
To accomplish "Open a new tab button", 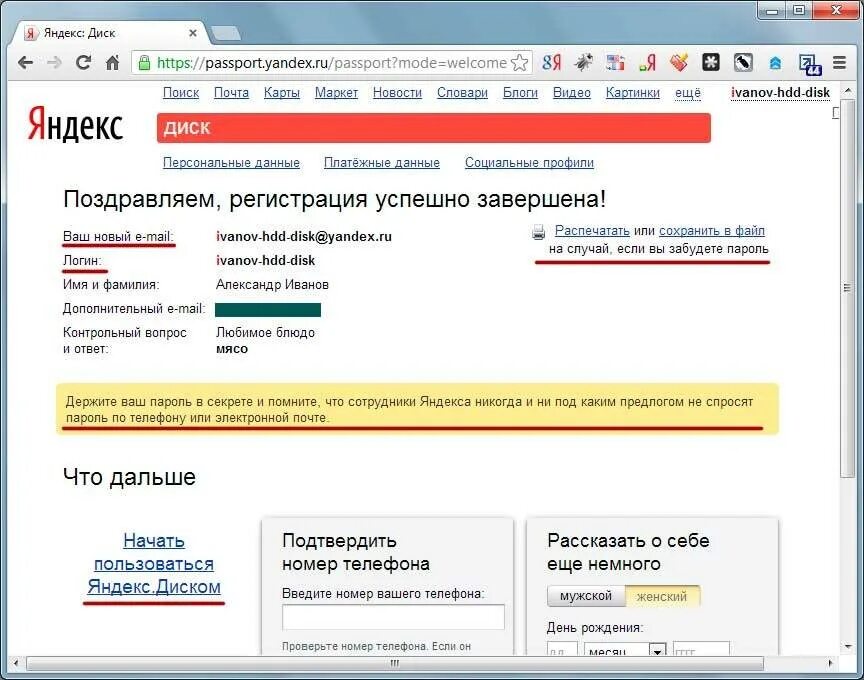I will 226,33.
